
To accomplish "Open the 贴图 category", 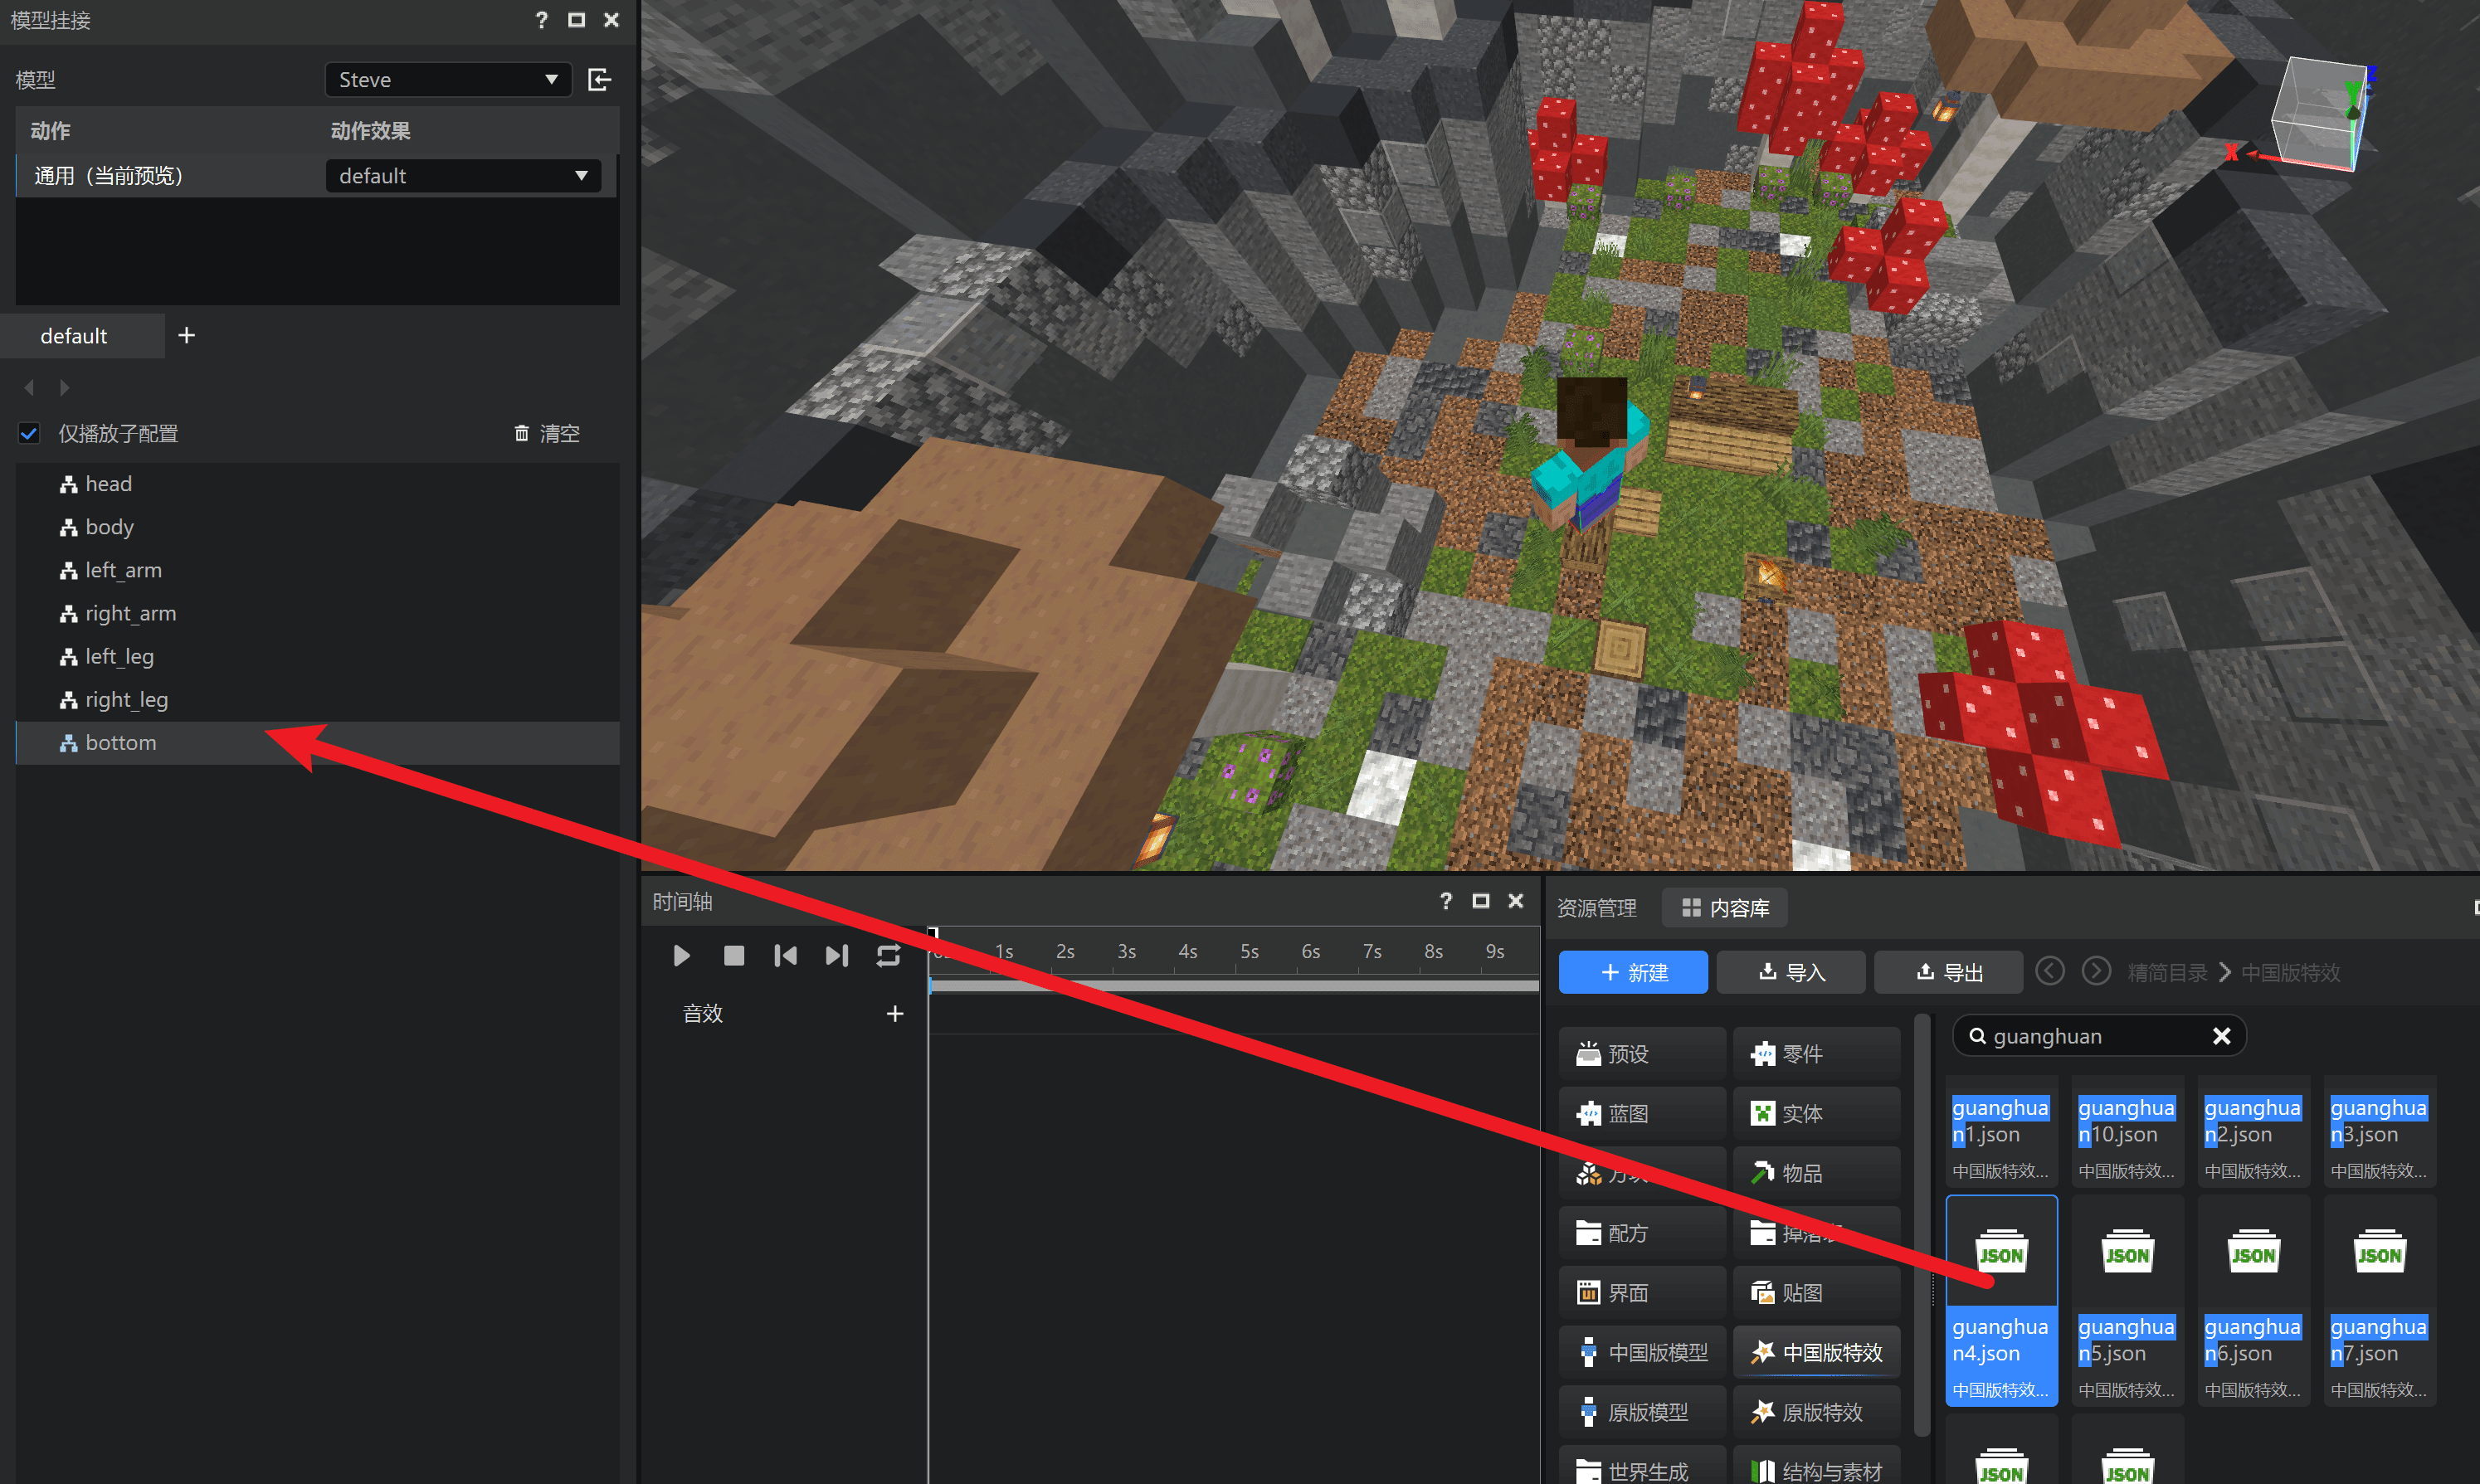I will [1816, 1293].
